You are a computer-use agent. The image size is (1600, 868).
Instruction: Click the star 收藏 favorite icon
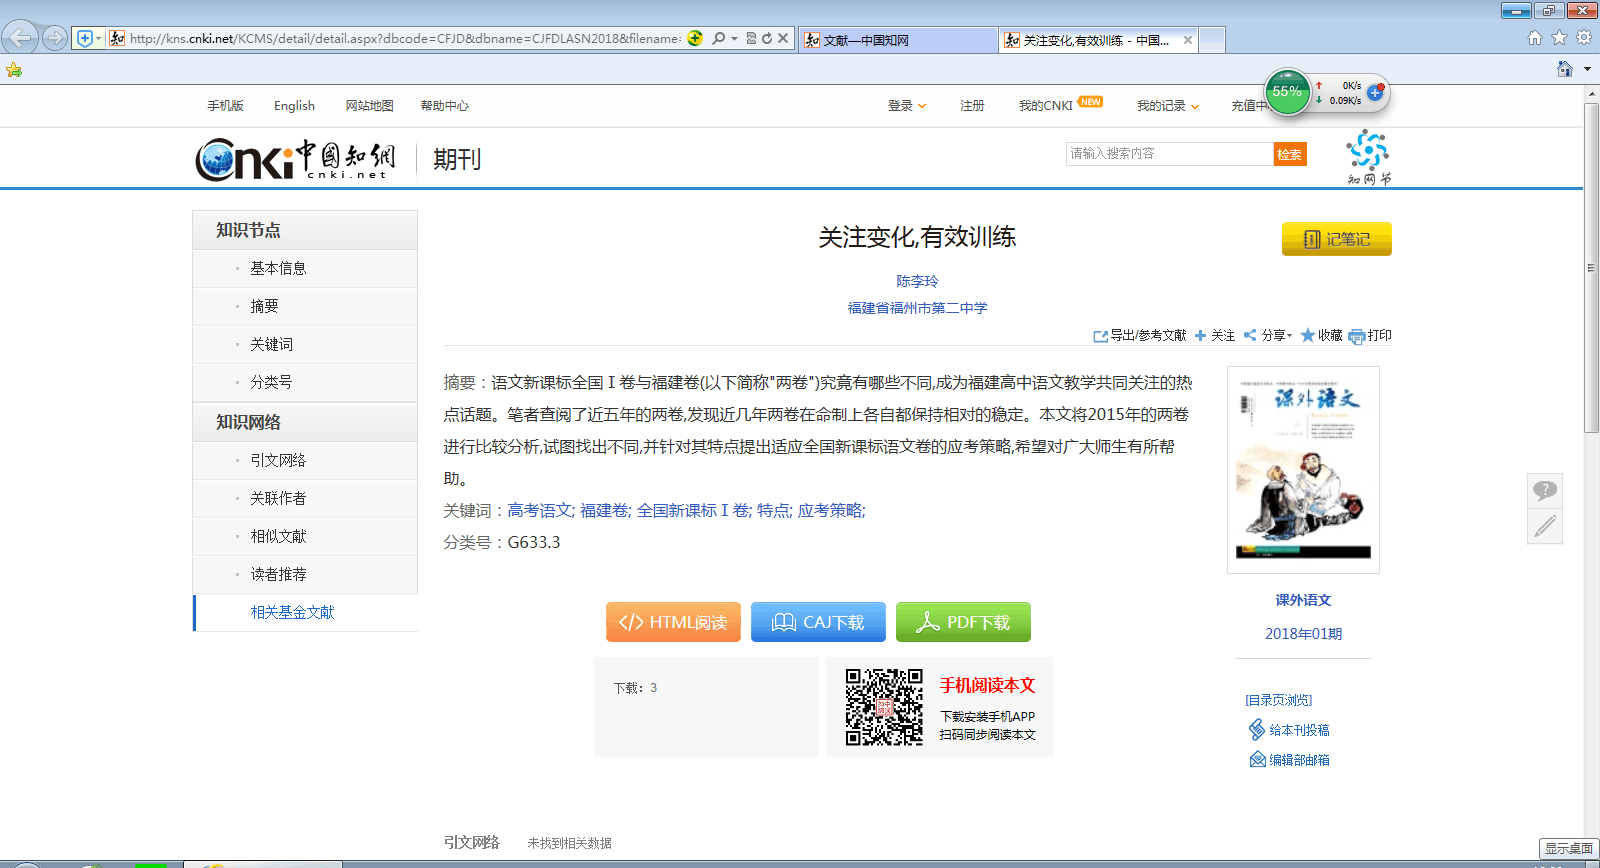click(1308, 336)
